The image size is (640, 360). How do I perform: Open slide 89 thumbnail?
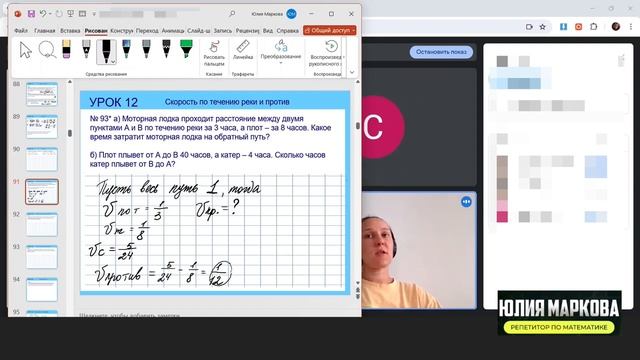(42, 127)
